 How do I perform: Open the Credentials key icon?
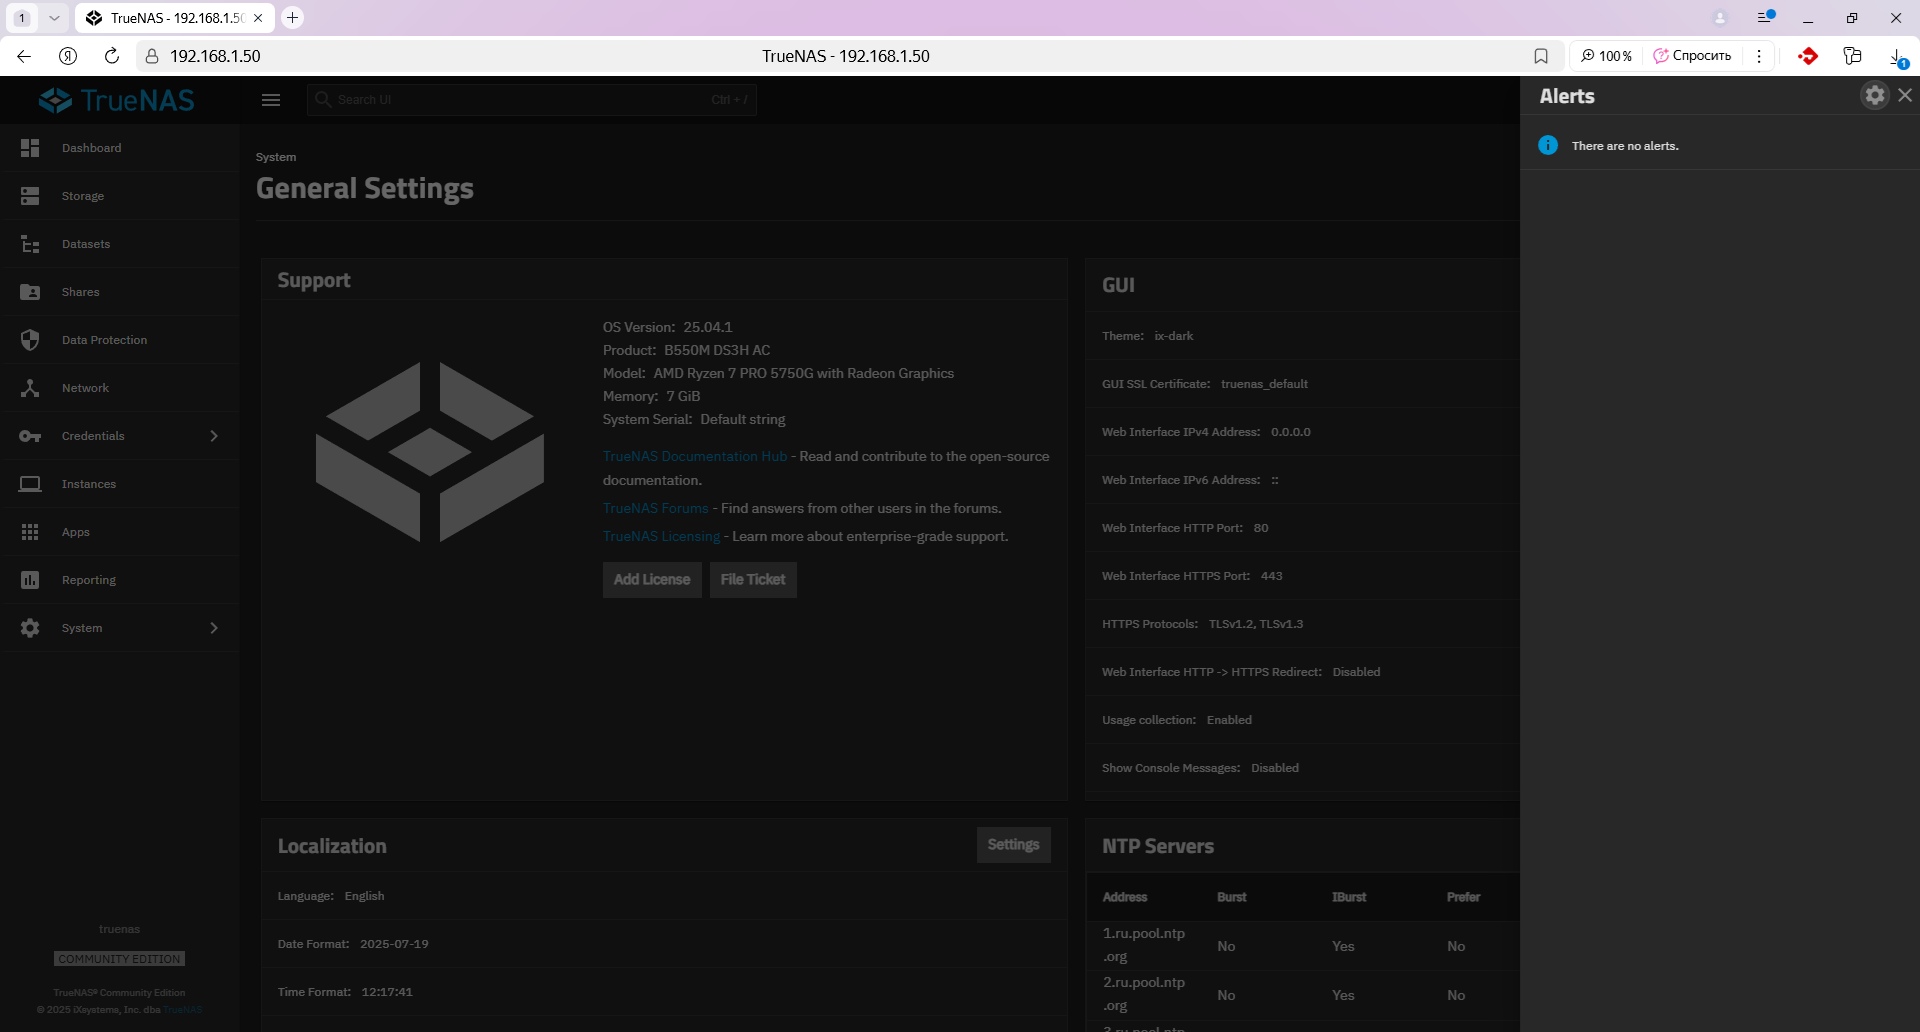click(30, 436)
